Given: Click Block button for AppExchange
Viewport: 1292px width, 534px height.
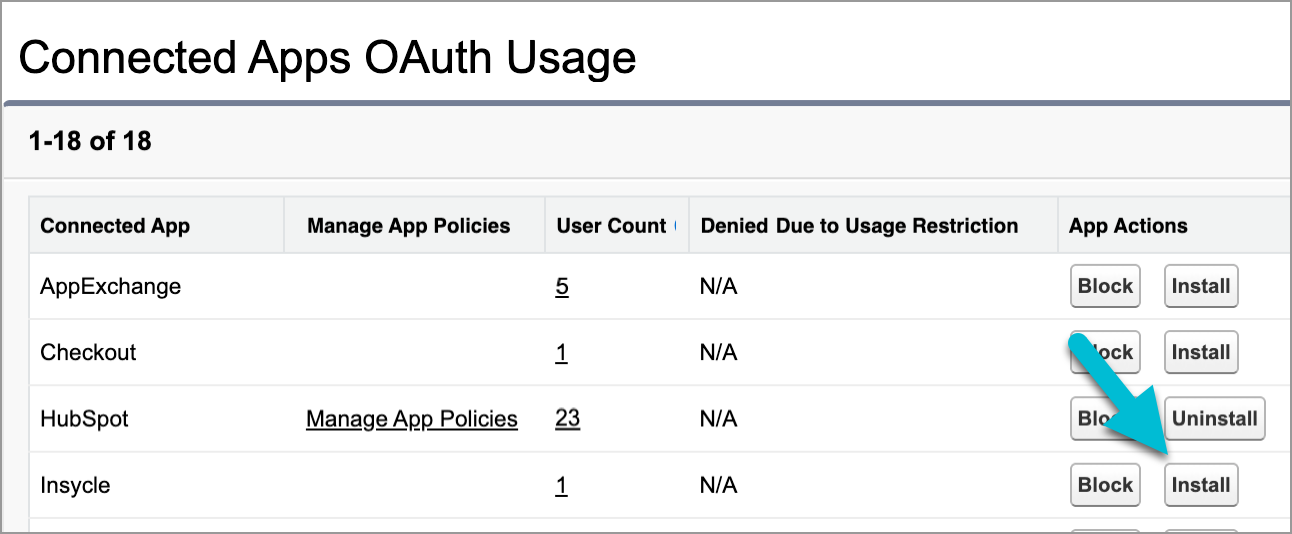Looking at the screenshot, I should tap(1105, 286).
